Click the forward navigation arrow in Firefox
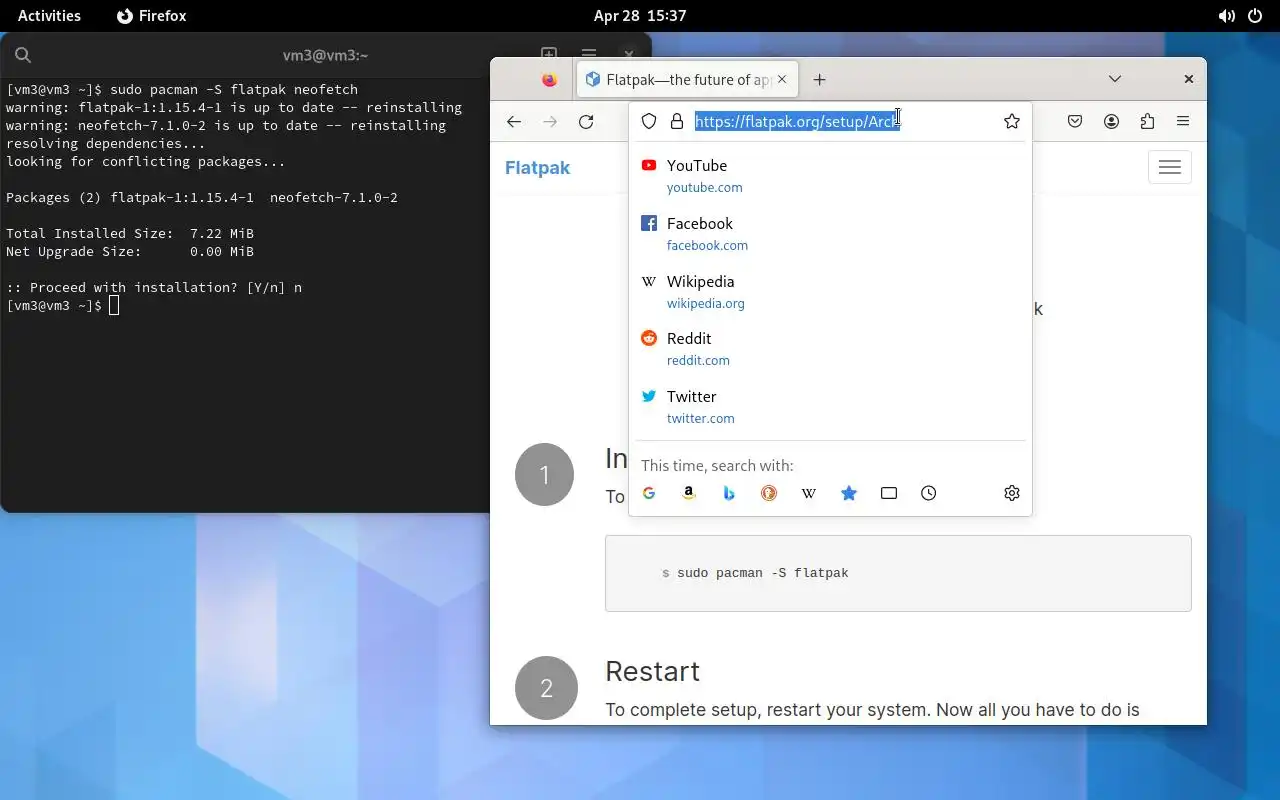This screenshot has height=800, width=1280. 550,121
